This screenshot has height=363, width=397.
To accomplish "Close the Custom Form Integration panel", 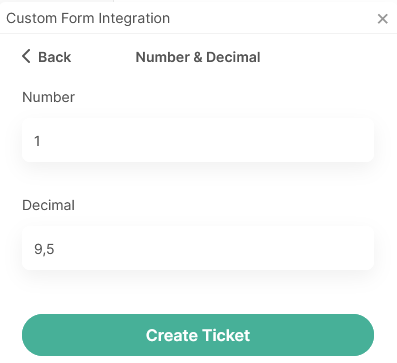I will pyautogui.click(x=382, y=19).
